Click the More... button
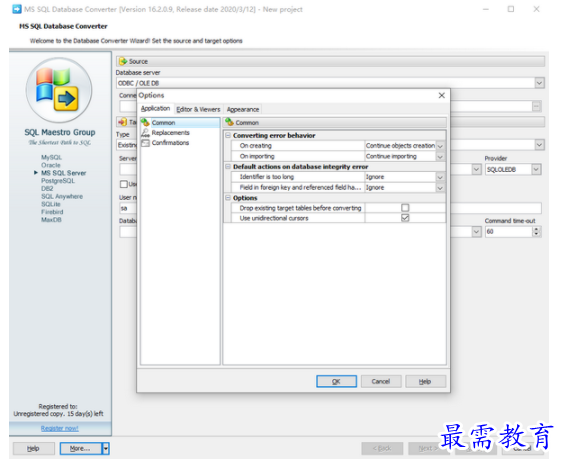 [x=80, y=448]
